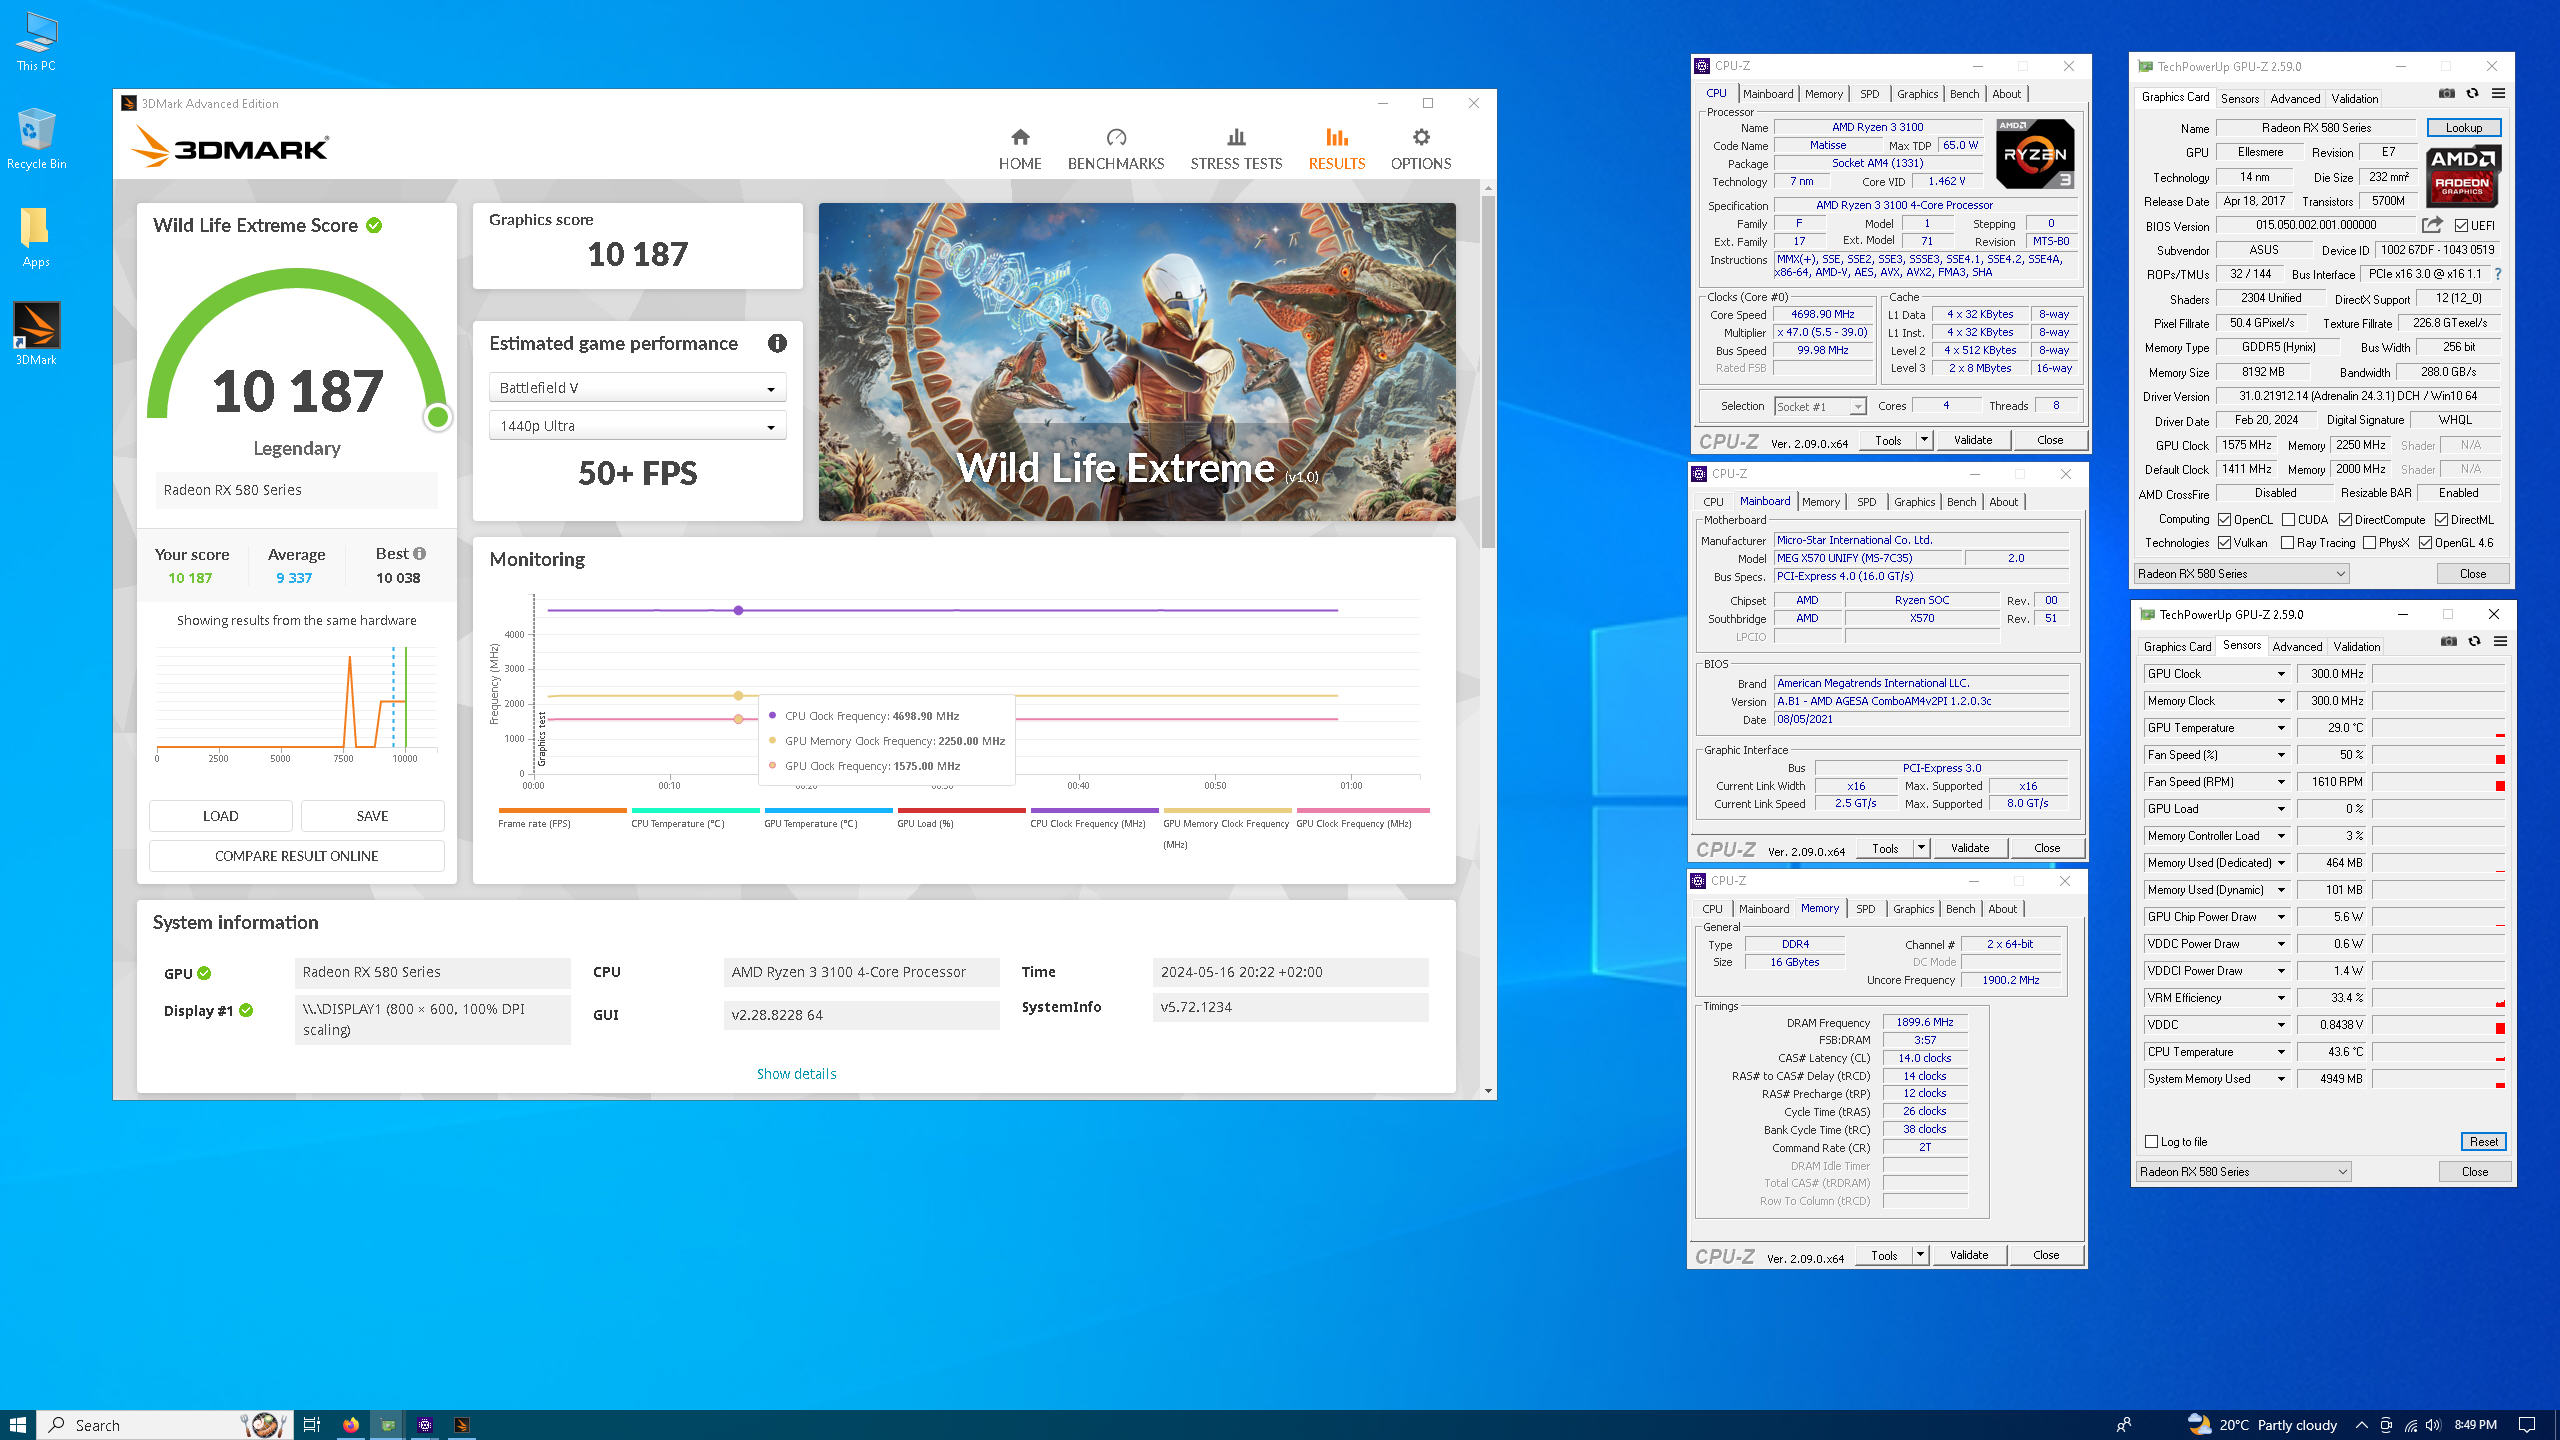Open GPU selector dropdown in GPU-Z Graphics Card window

coord(2241,574)
